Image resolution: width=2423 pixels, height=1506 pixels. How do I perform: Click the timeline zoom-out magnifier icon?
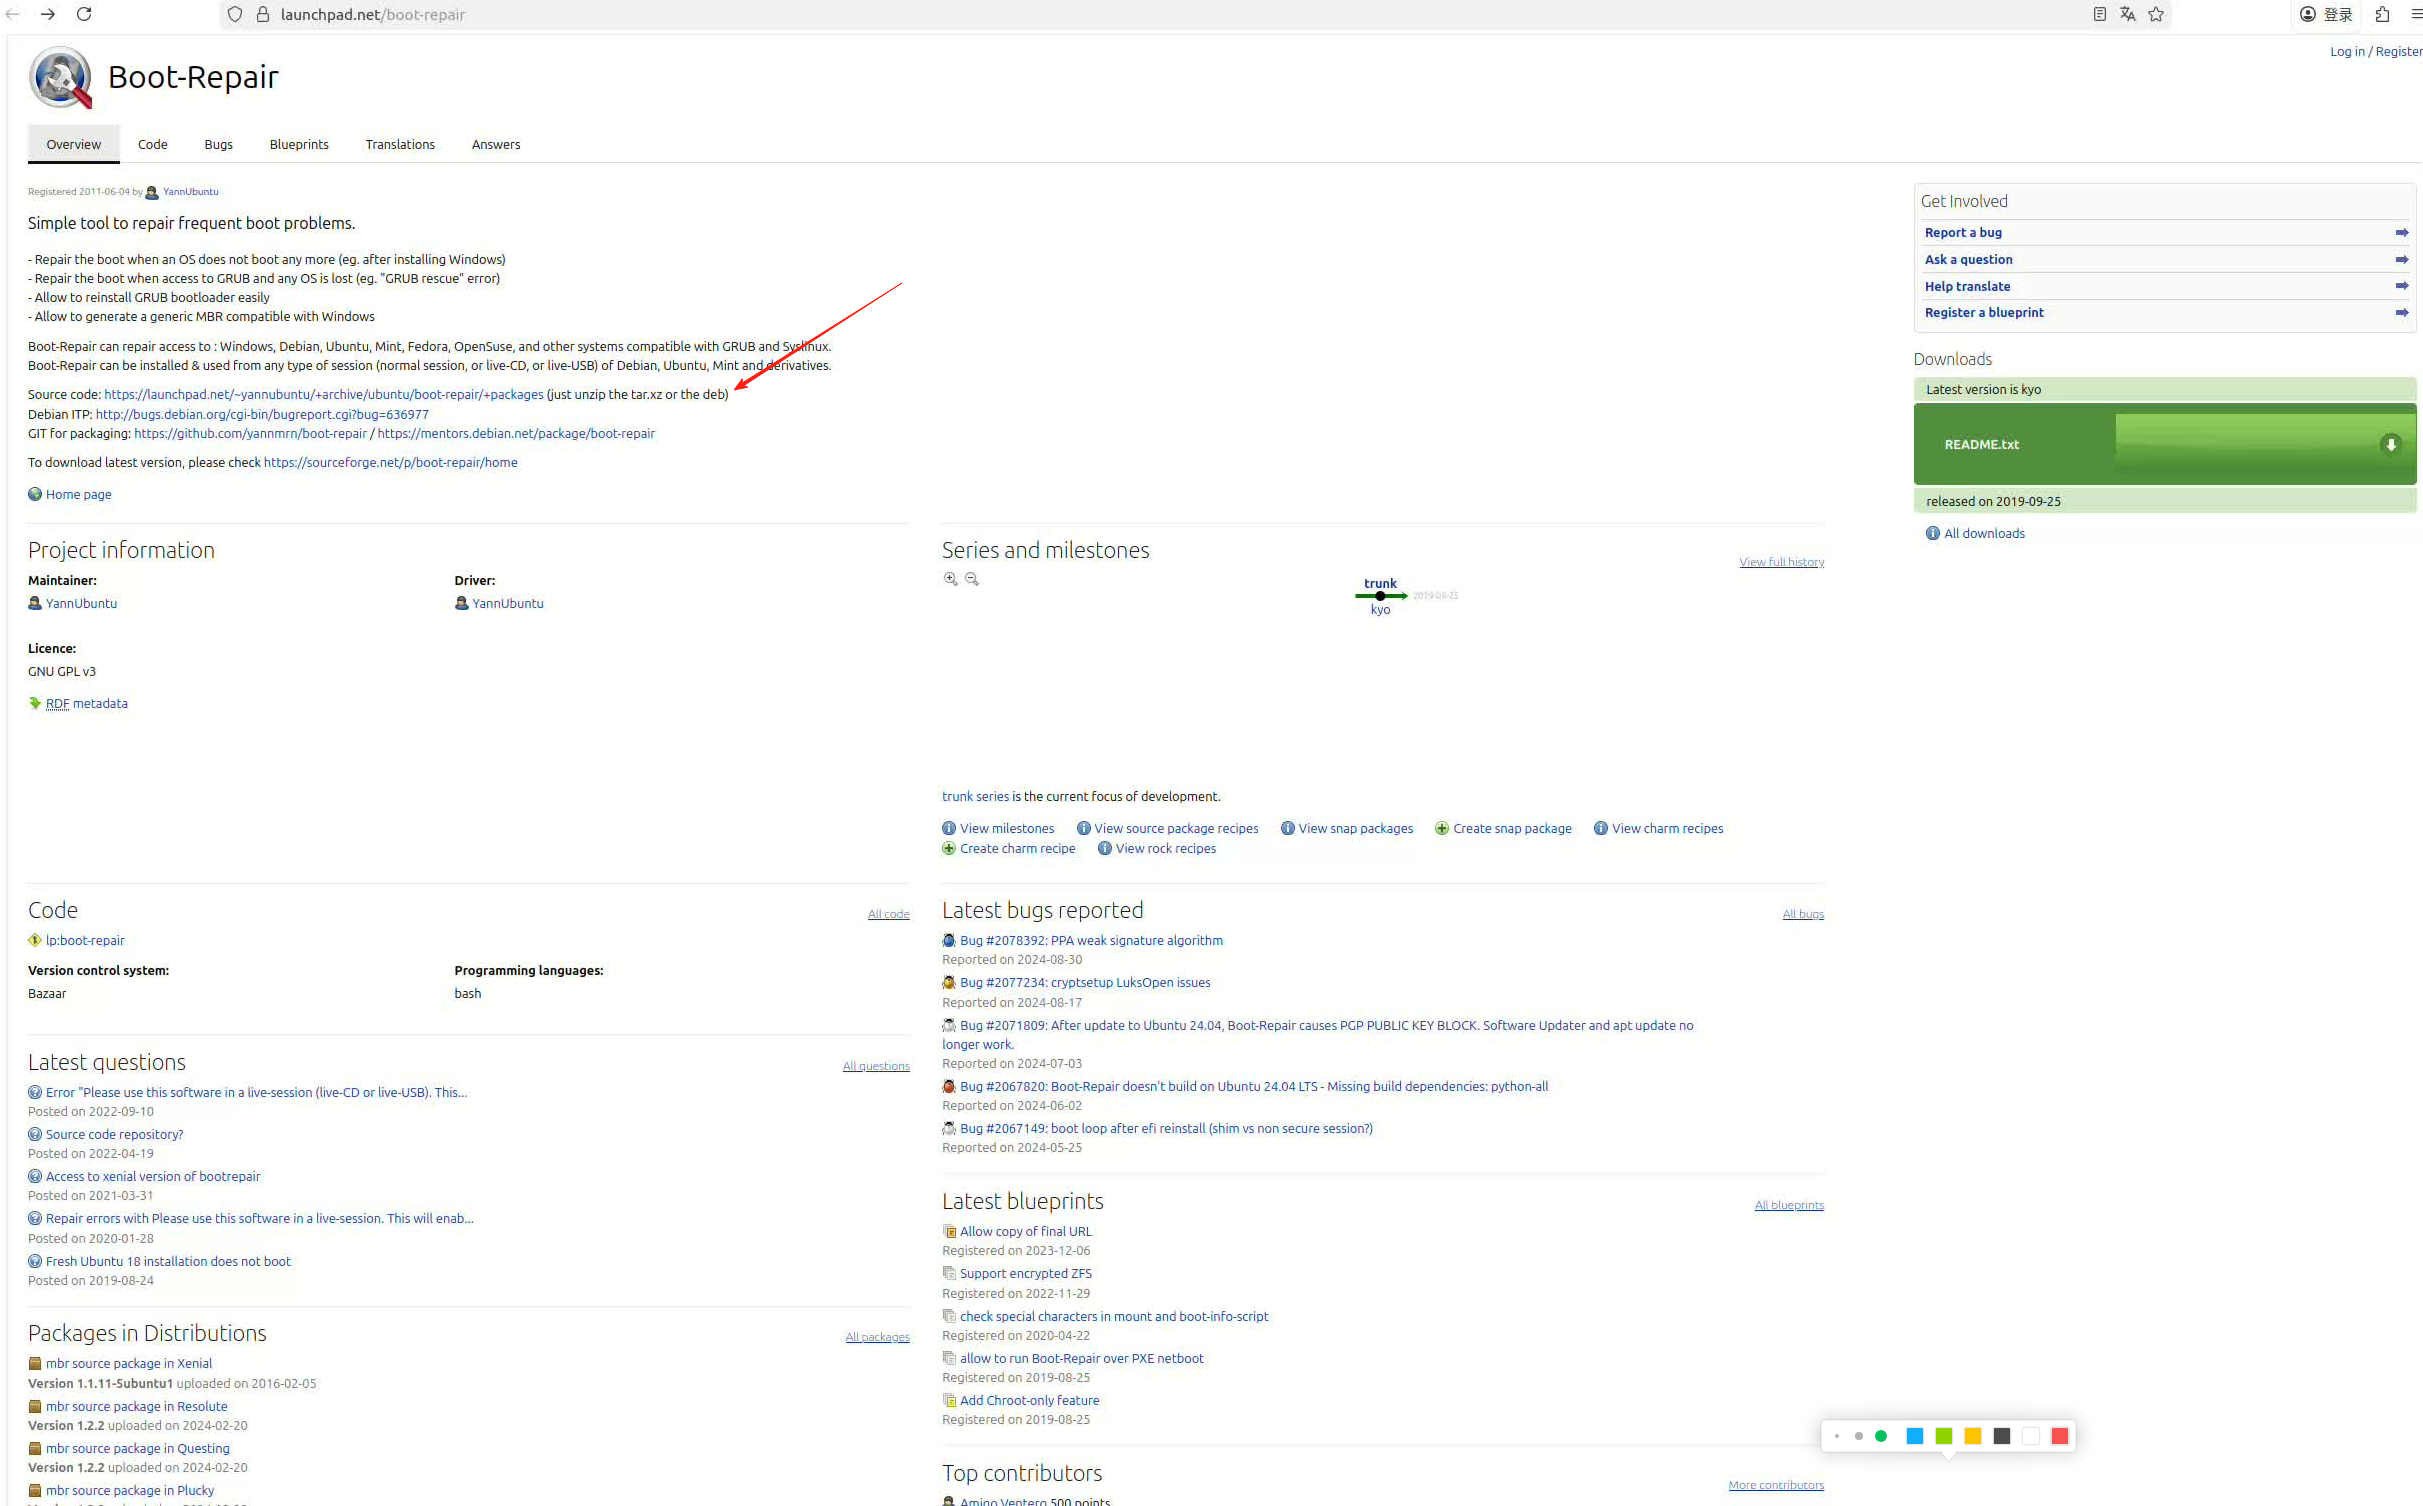click(x=971, y=579)
